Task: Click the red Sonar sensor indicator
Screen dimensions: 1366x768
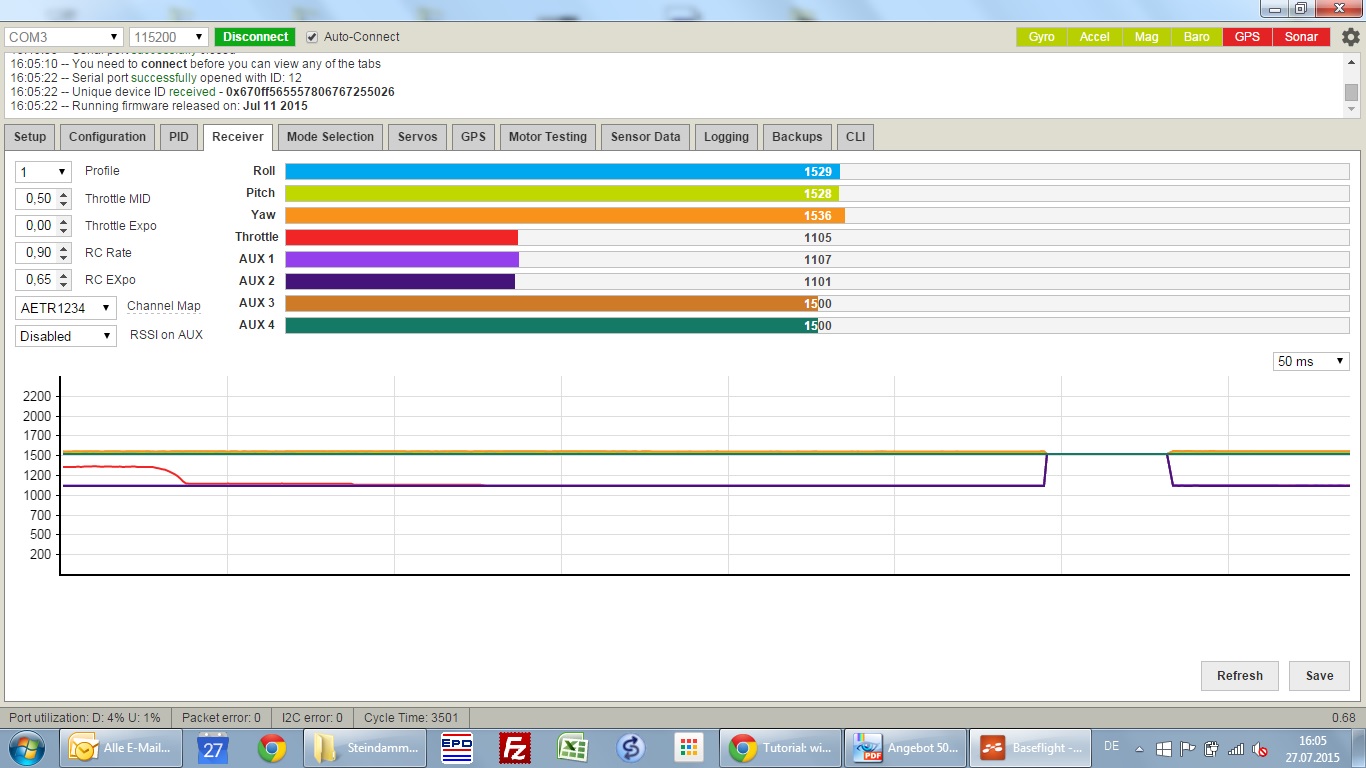Action: [x=1301, y=37]
